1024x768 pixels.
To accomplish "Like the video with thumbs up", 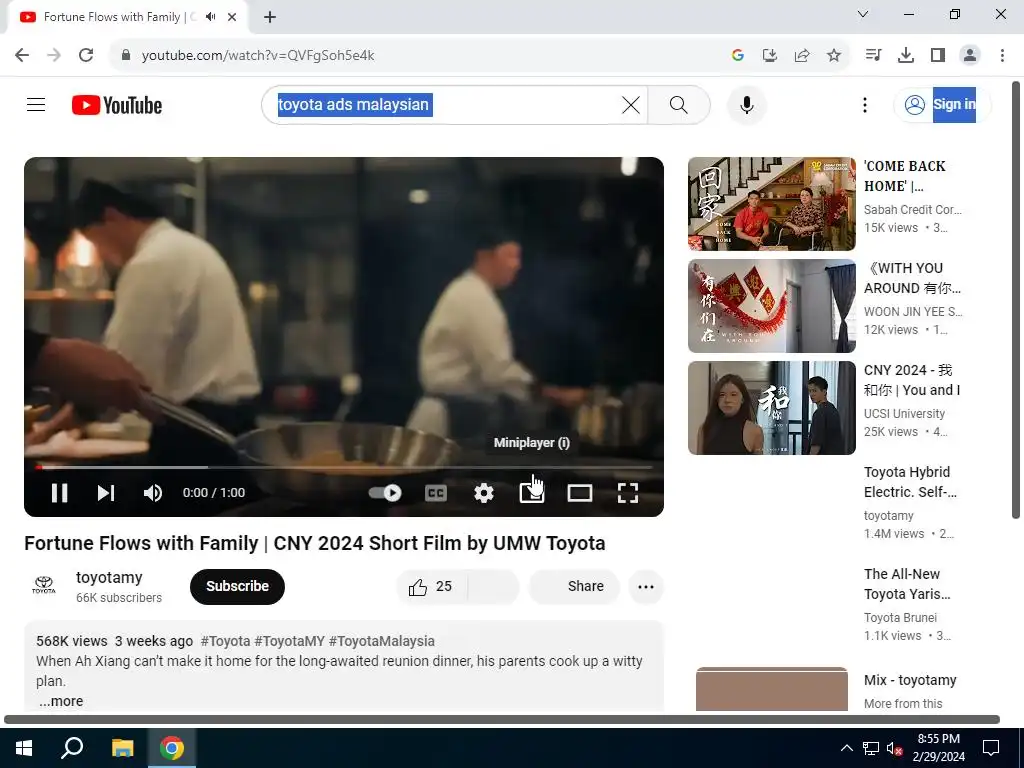I will click(430, 586).
